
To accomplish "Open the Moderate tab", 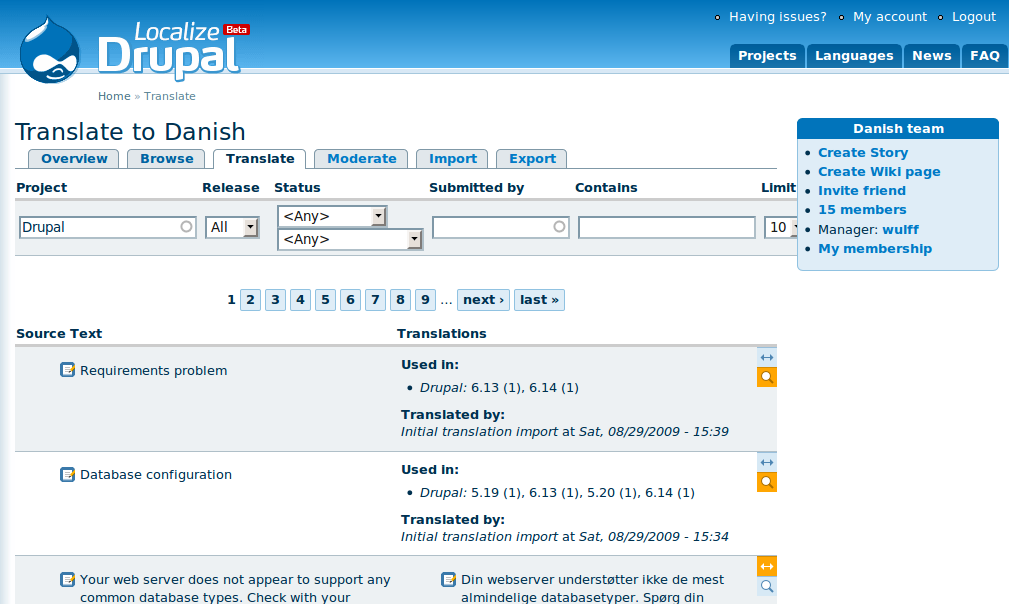I will click(x=362, y=159).
